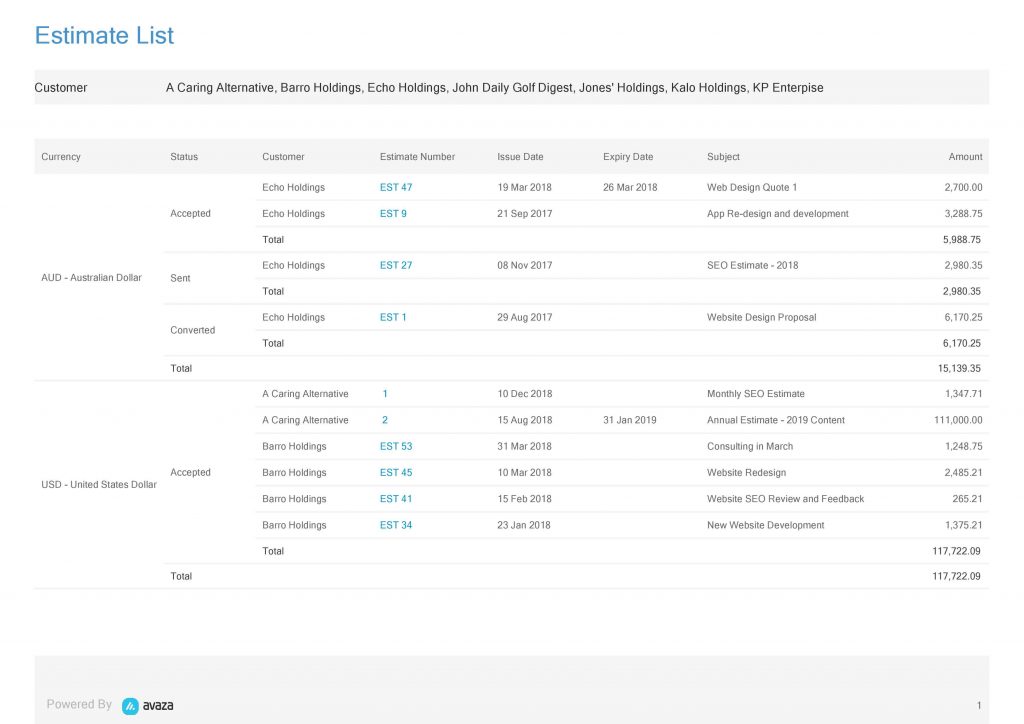This screenshot has width=1024, height=724.
Task: Select issue date 10 Mar 2018
Action: [524, 473]
